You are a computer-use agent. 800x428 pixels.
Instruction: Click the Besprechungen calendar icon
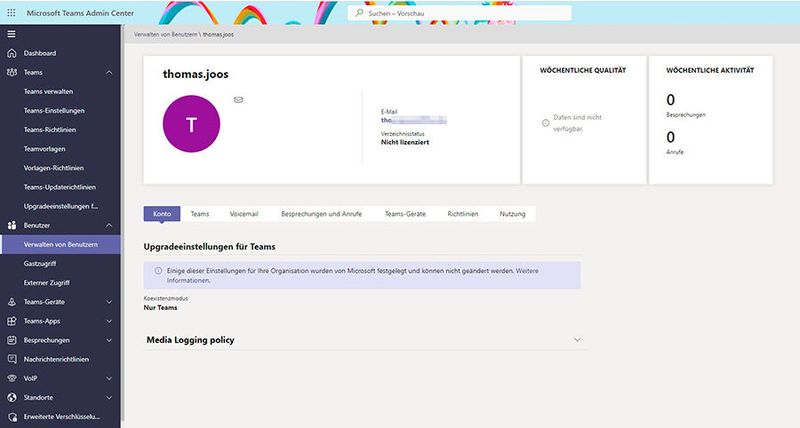[12, 340]
